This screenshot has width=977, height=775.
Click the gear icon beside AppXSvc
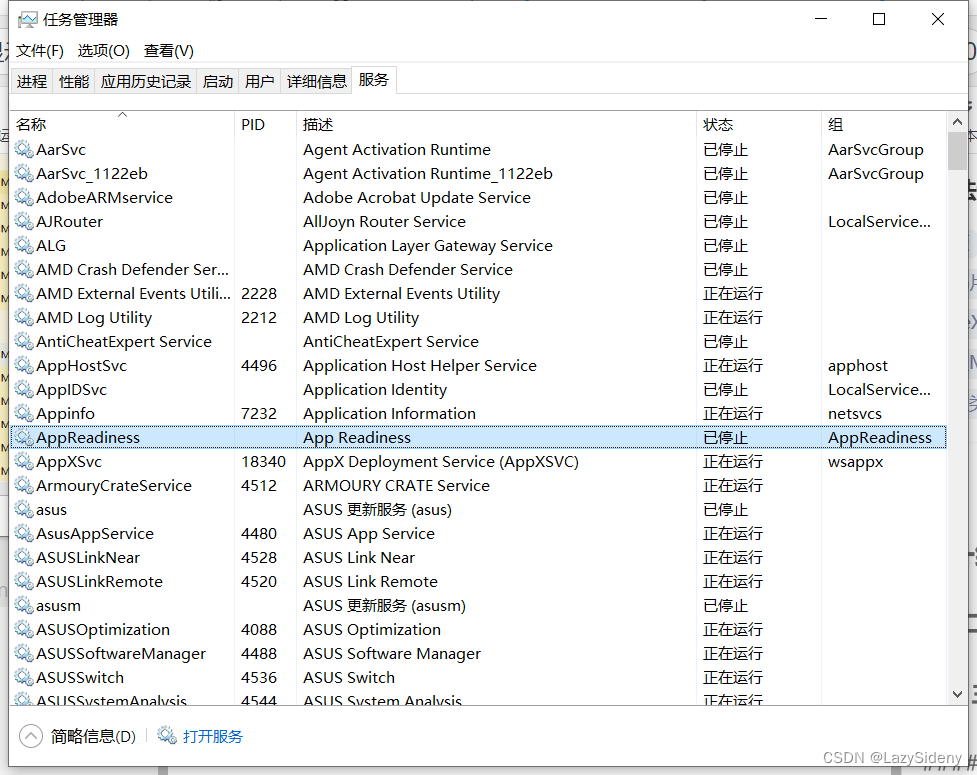(24, 461)
